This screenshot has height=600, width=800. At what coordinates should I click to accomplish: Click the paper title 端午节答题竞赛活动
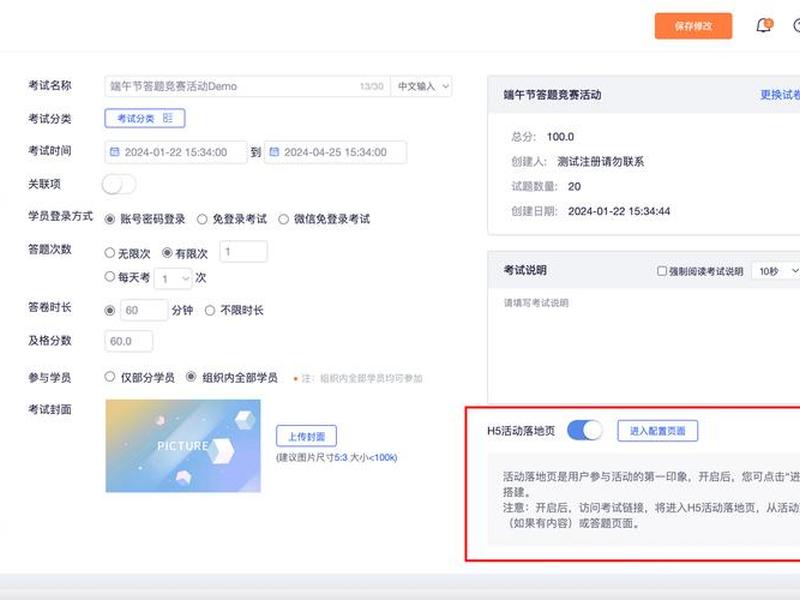[x=552, y=95]
